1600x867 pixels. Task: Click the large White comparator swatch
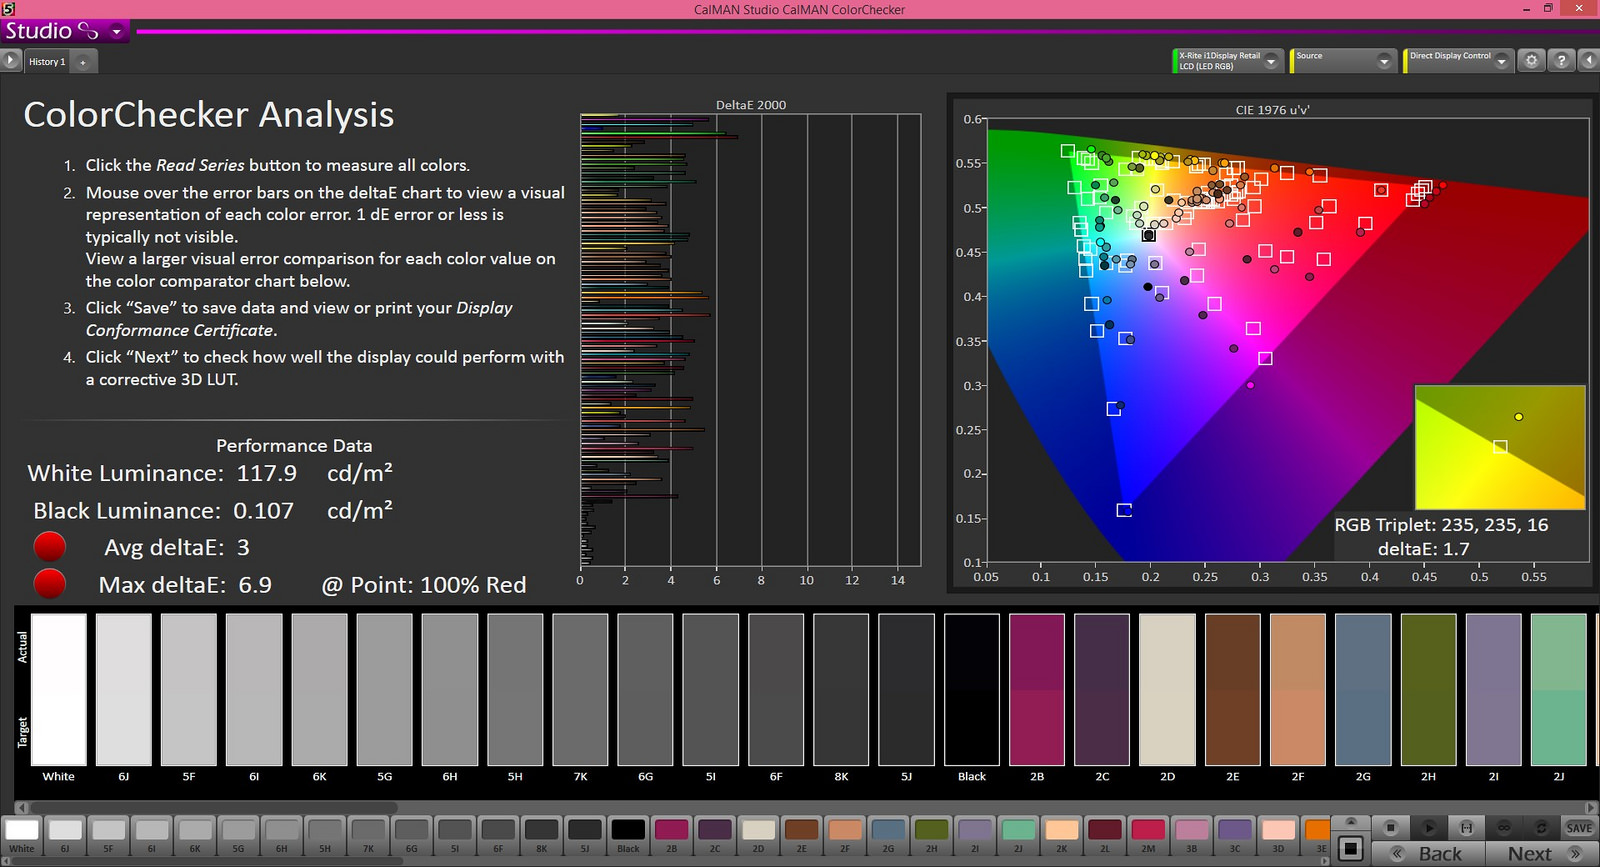[x=59, y=690]
